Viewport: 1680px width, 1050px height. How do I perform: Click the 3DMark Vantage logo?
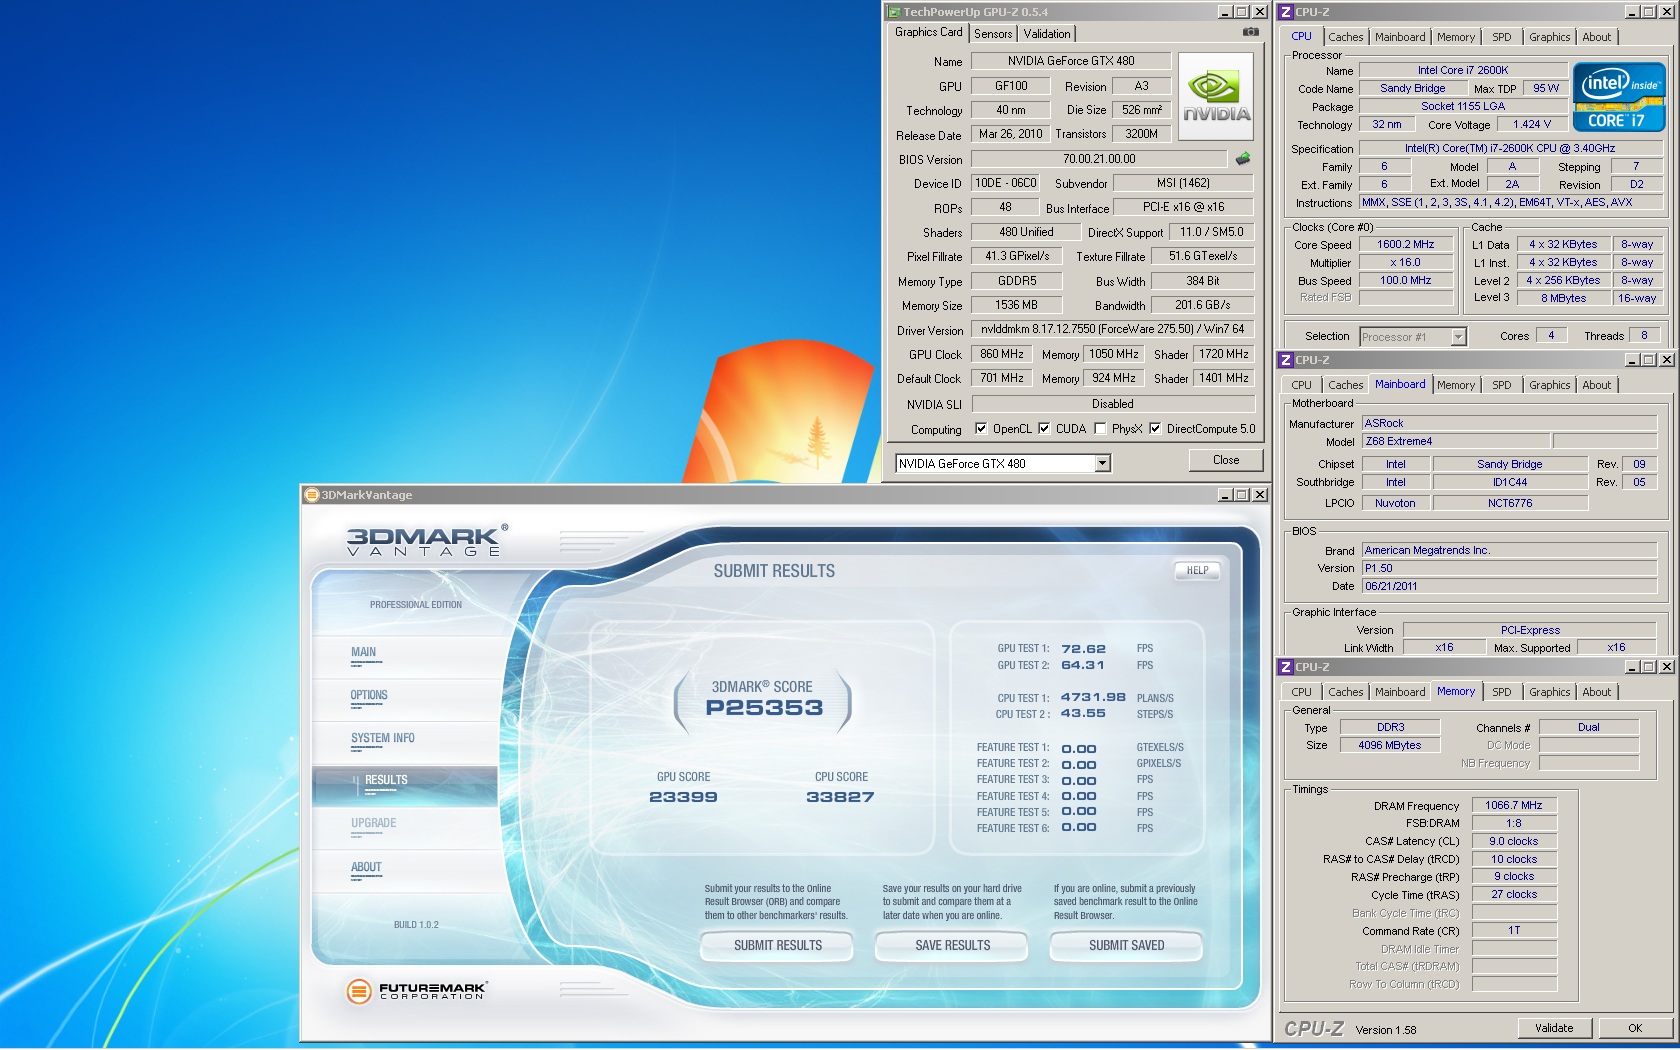428,540
